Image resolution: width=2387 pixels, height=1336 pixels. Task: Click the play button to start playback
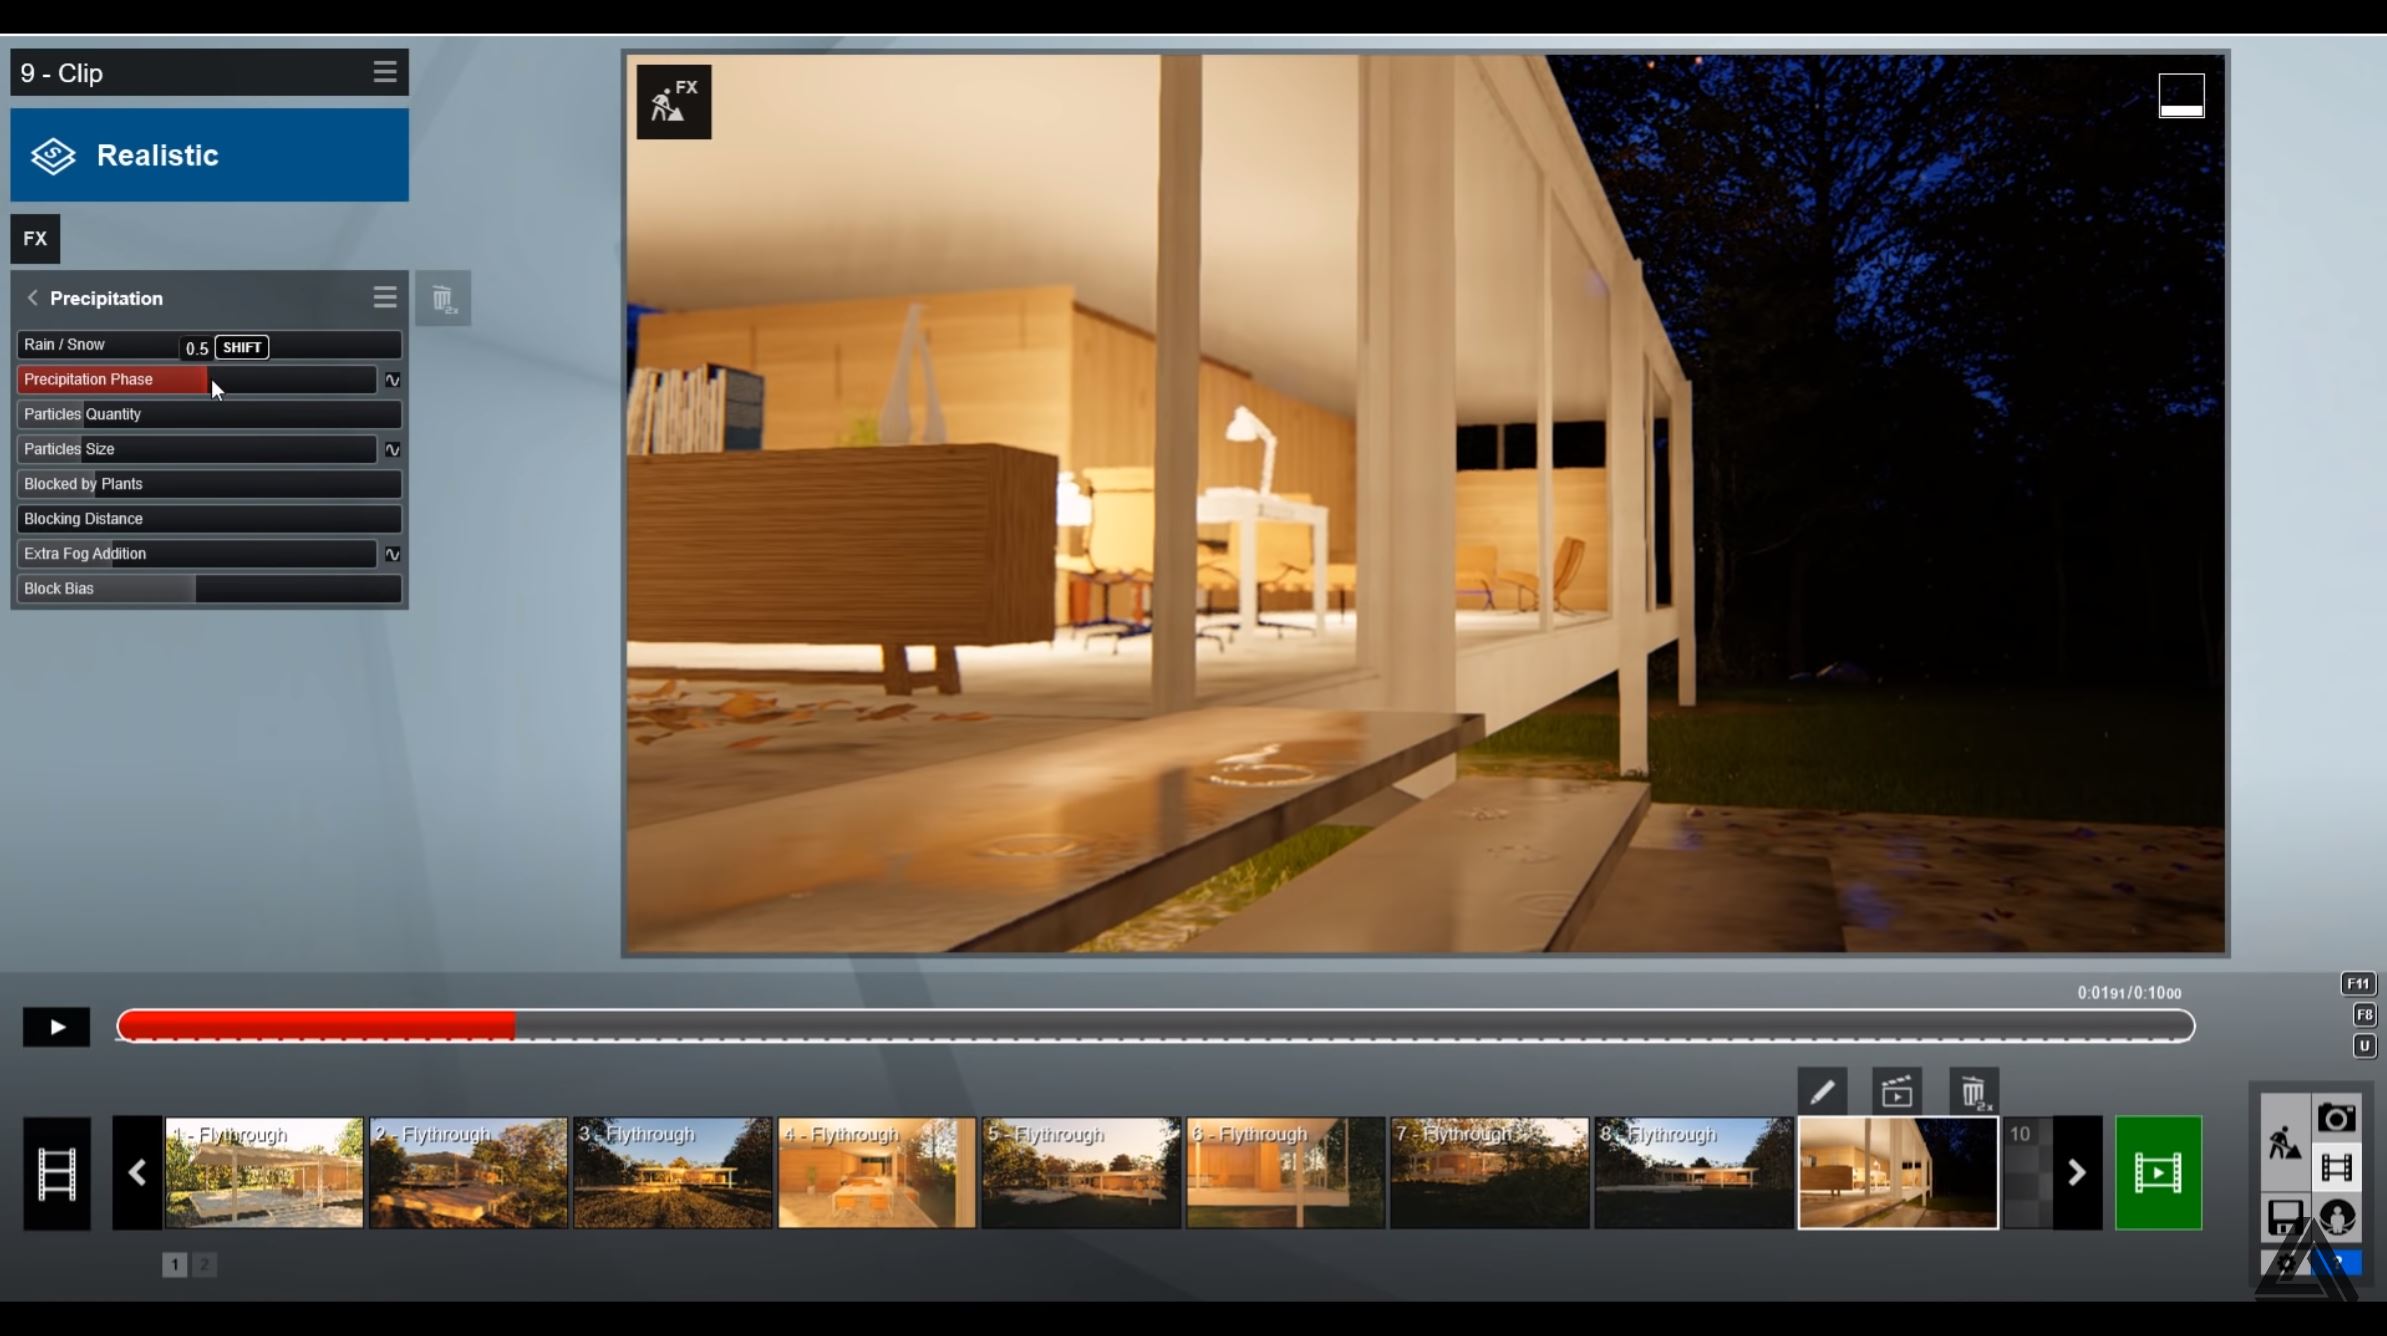tap(56, 1026)
